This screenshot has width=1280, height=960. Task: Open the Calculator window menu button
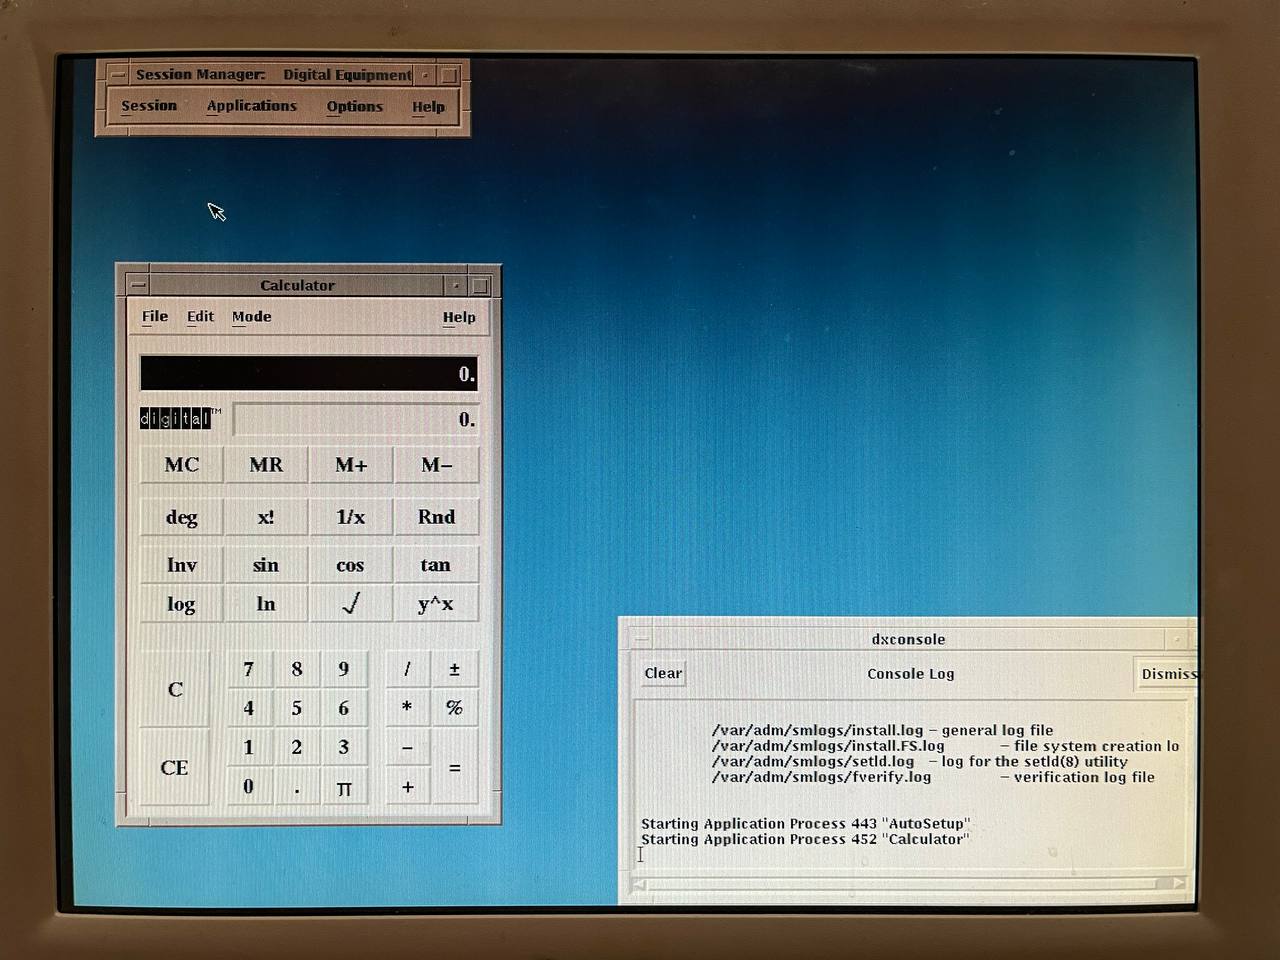point(138,285)
